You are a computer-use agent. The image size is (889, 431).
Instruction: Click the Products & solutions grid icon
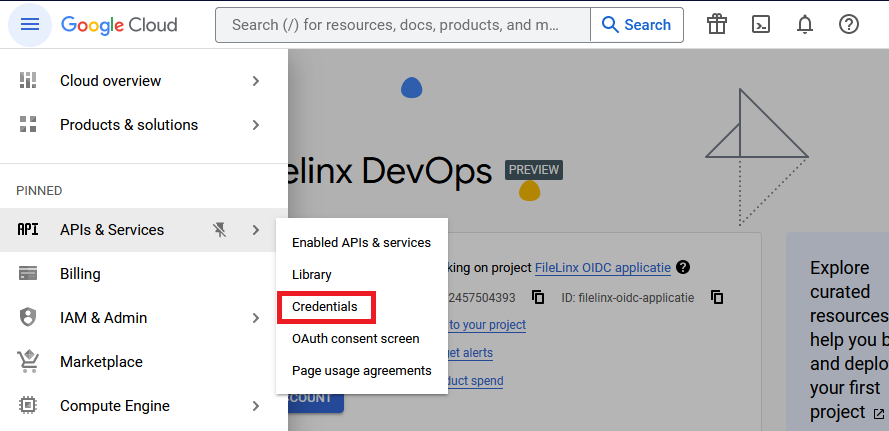coord(28,124)
